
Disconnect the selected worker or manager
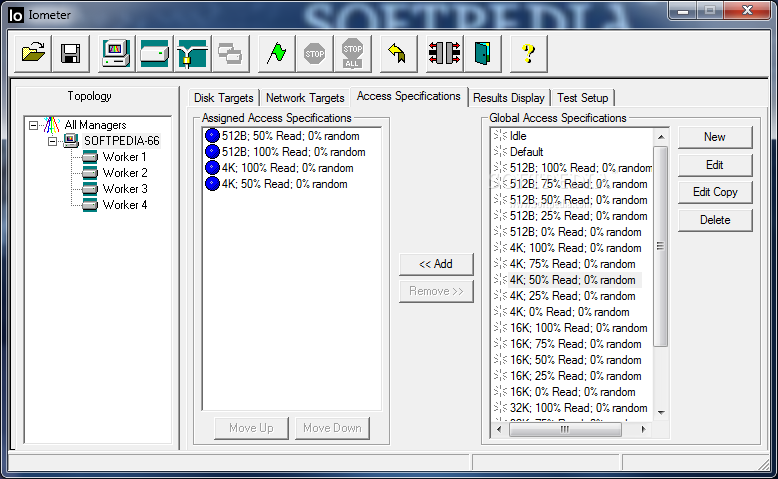[x=444, y=54]
